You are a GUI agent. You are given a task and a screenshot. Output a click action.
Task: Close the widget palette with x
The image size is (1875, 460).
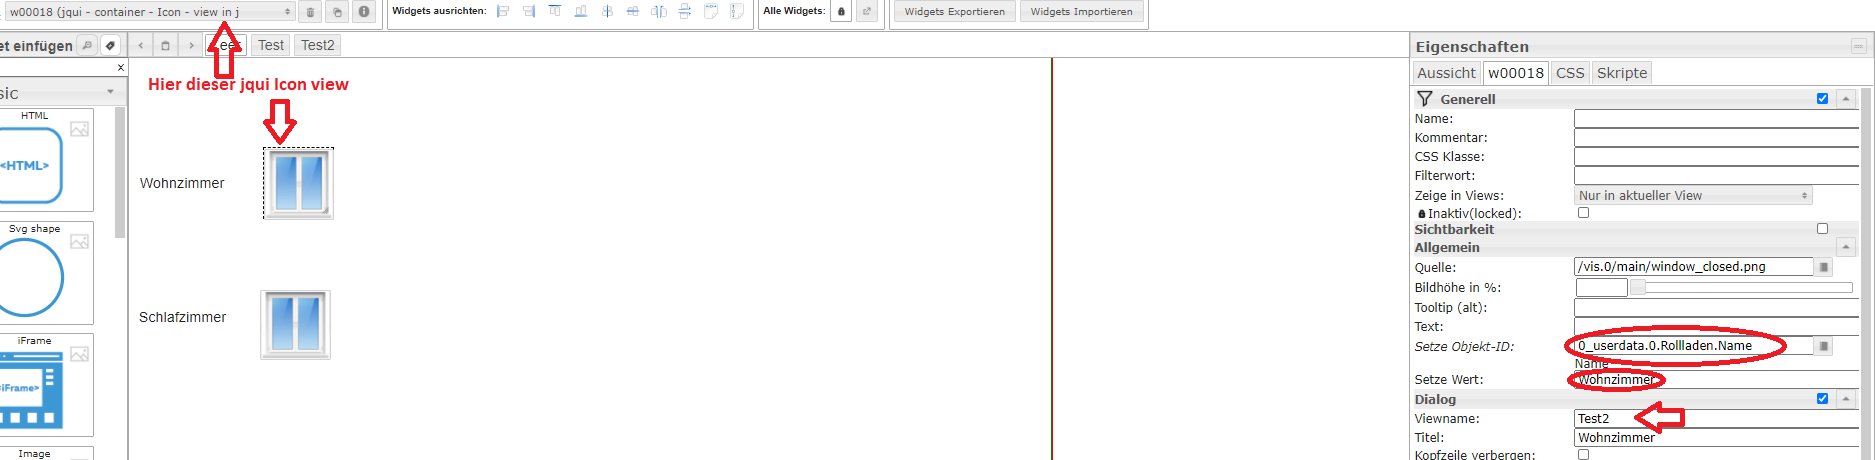121,68
